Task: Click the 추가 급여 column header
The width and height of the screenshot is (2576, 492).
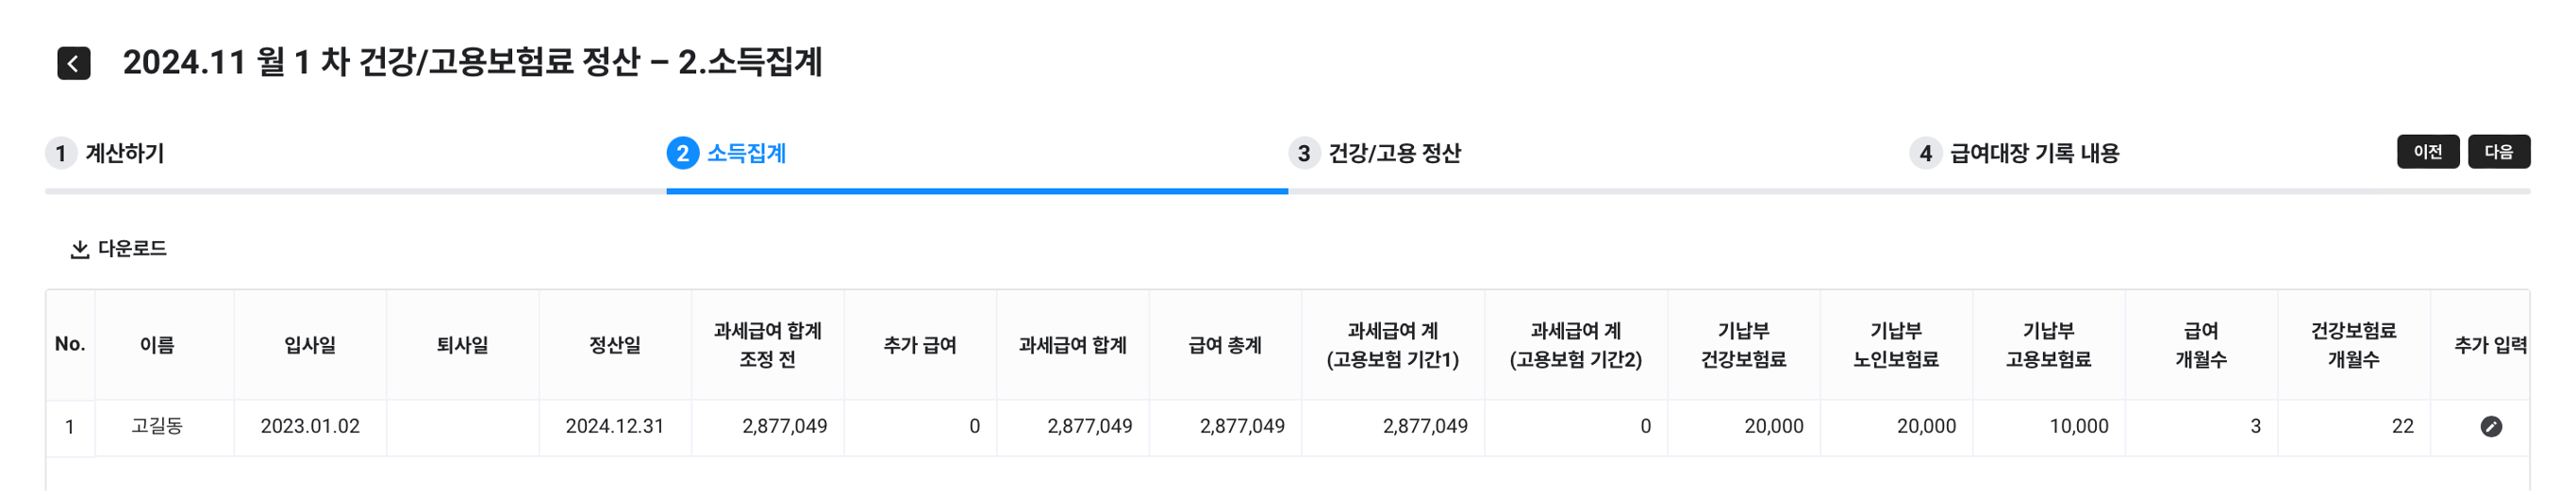Action: (920, 345)
